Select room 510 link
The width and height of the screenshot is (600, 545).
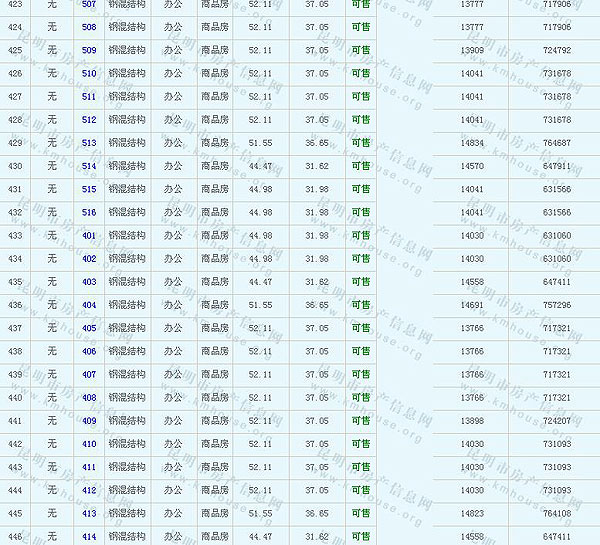pyautogui.click(x=89, y=73)
